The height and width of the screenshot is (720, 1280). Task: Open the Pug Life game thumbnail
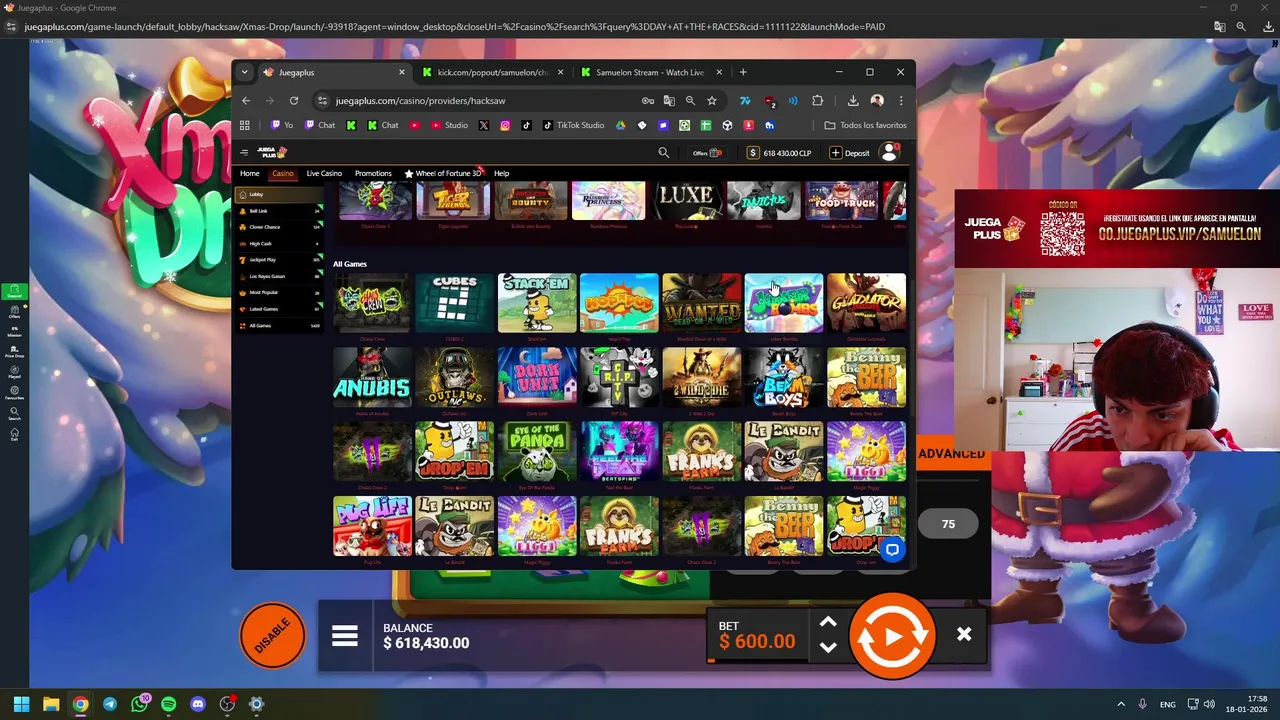click(372, 525)
